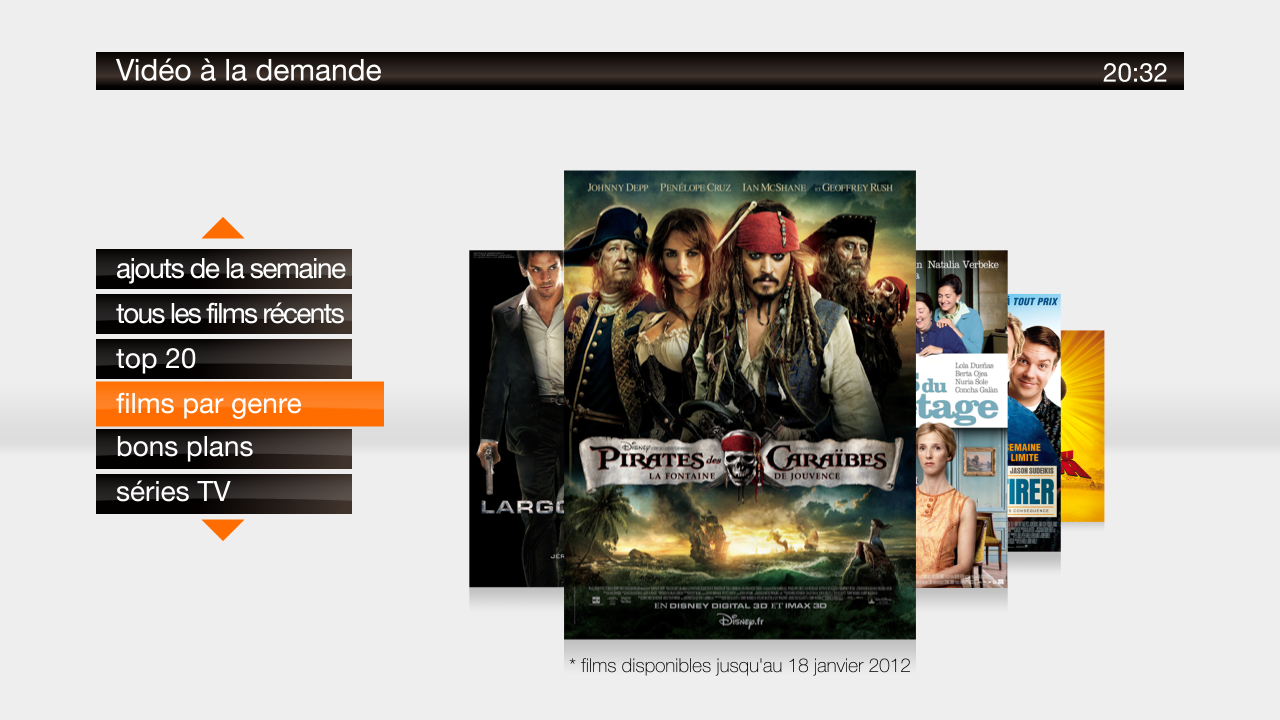Select the Pirates des Caraïbes poster

pos(740,405)
